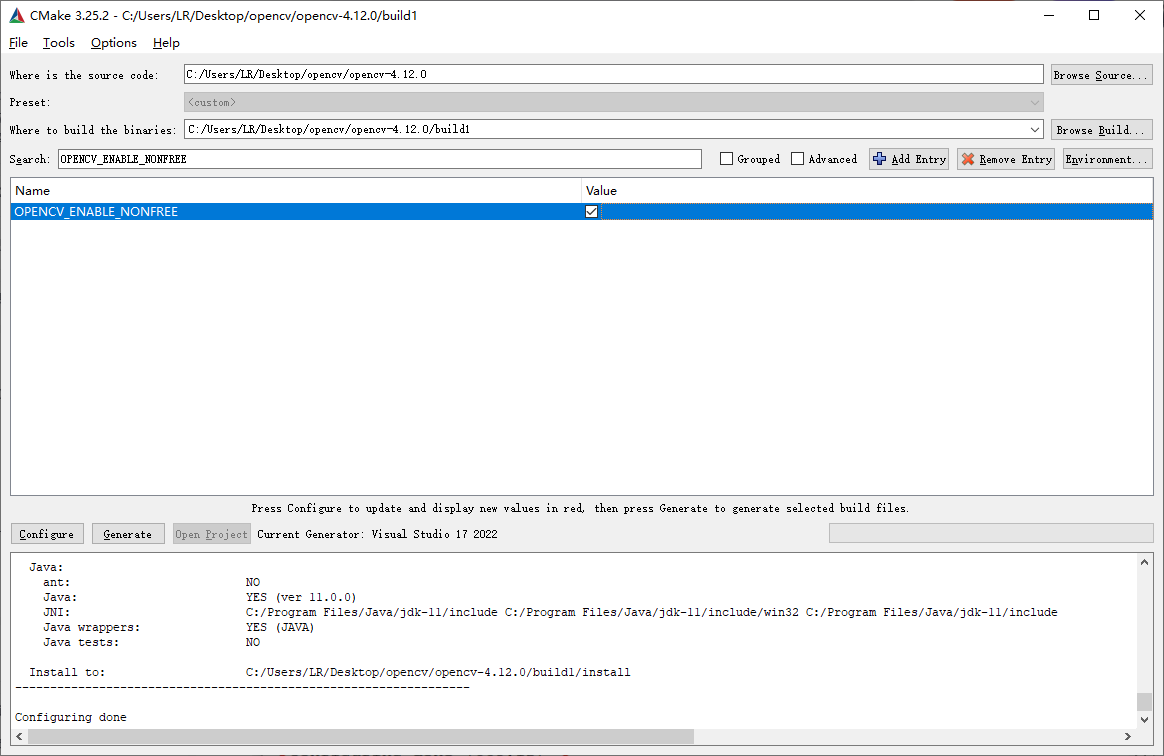Click the Name column header

(295, 191)
